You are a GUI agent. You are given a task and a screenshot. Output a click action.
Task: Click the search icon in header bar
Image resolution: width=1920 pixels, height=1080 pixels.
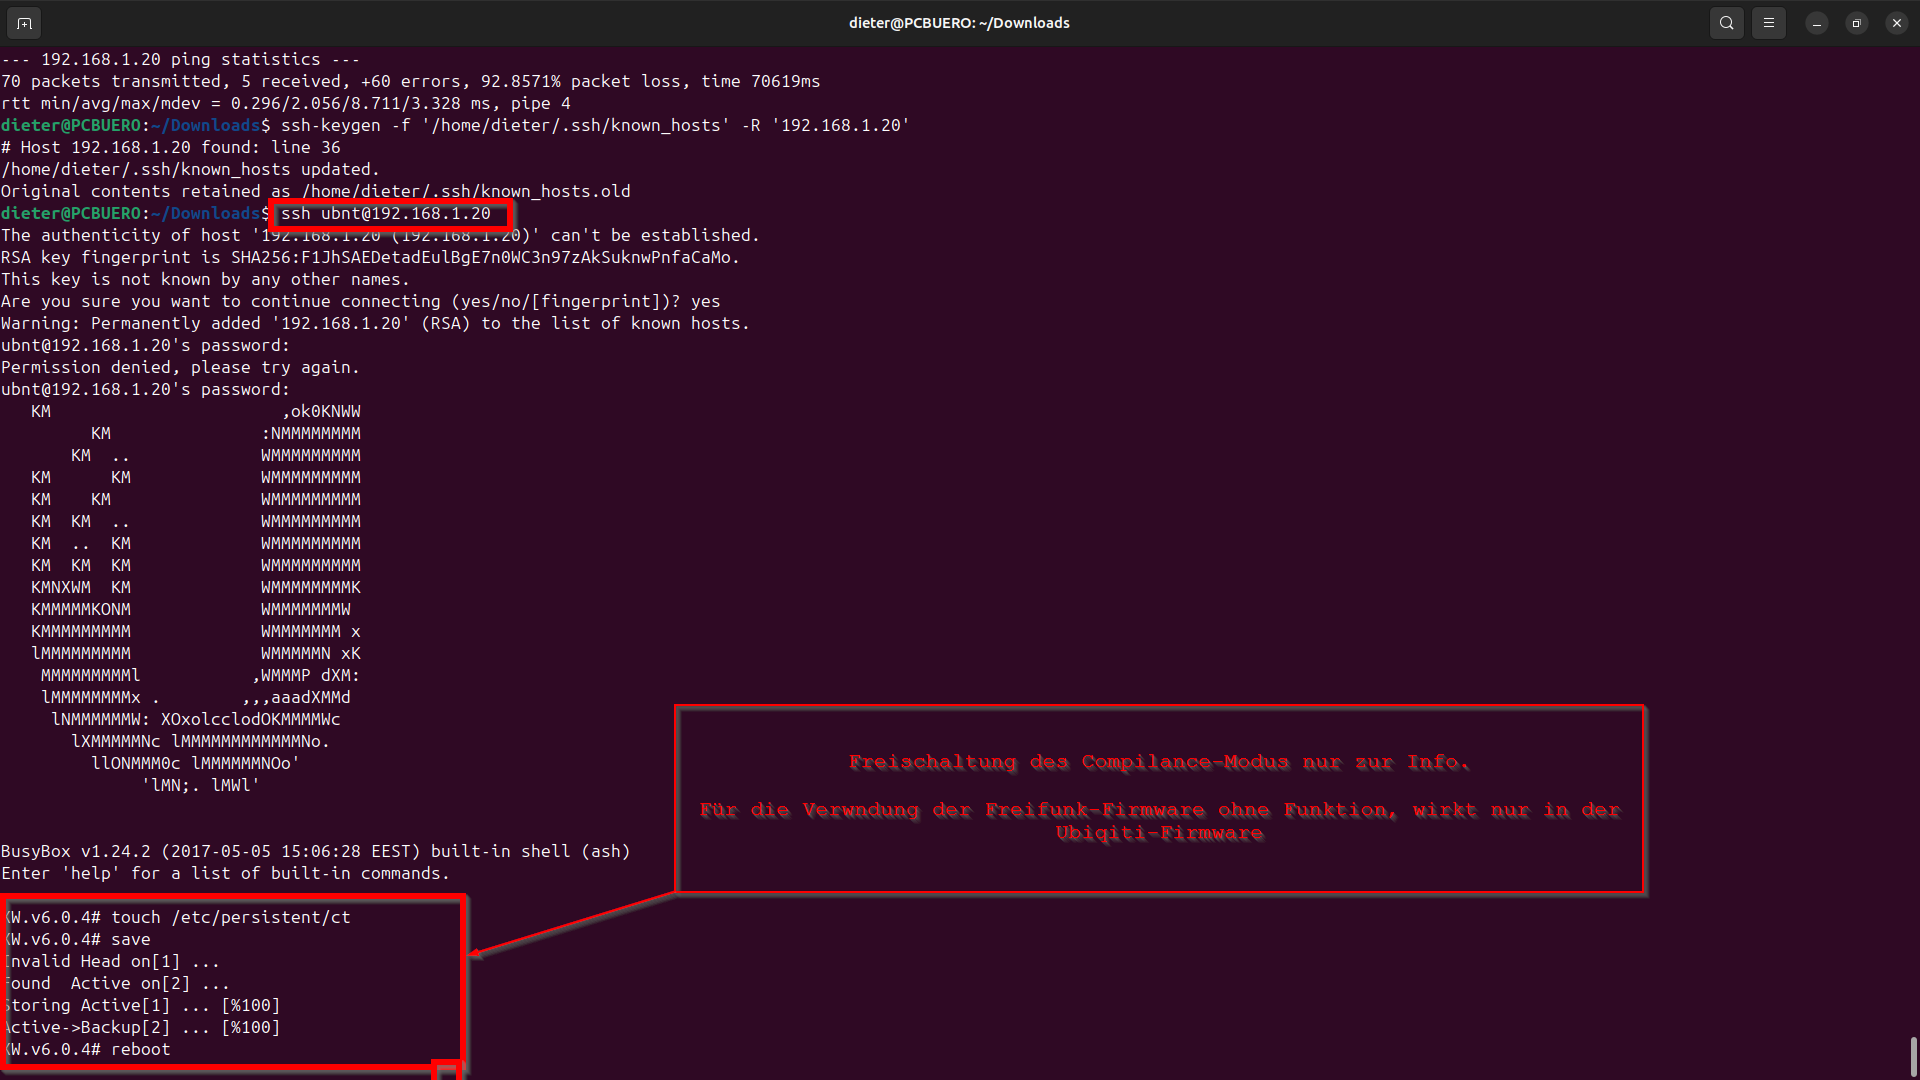[1726, 23]
